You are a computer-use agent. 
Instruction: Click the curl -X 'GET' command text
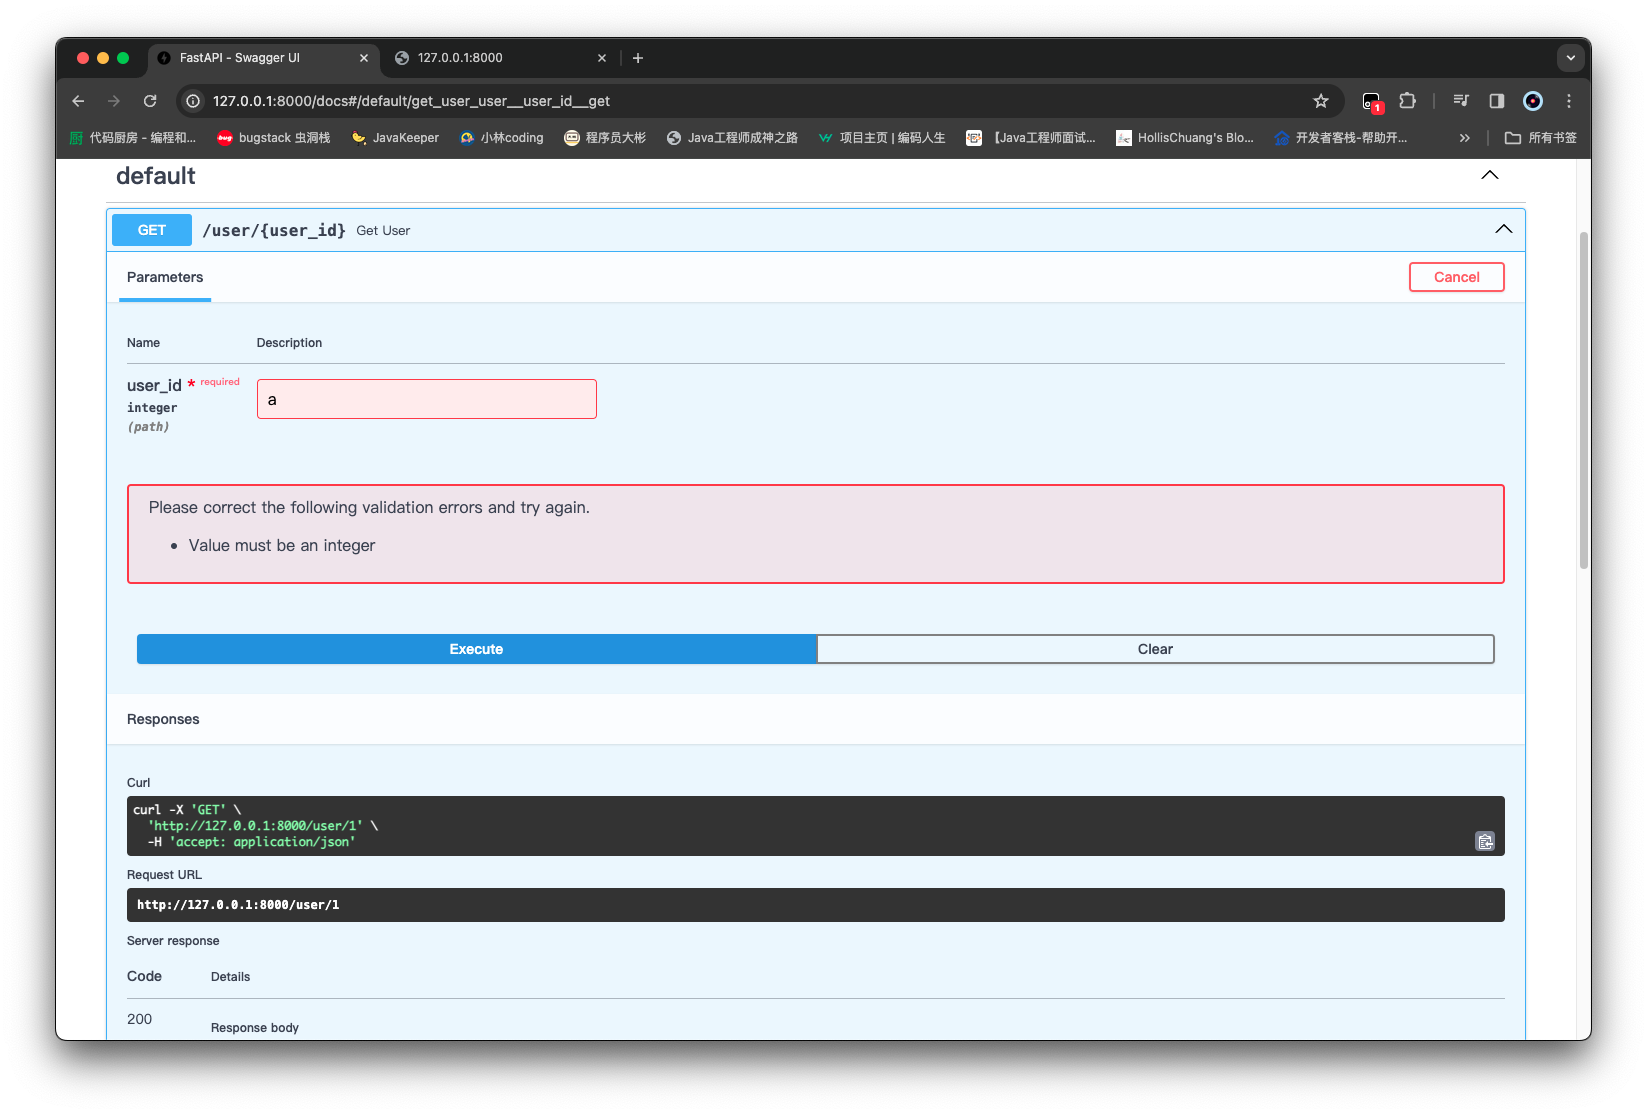(187, 810)
